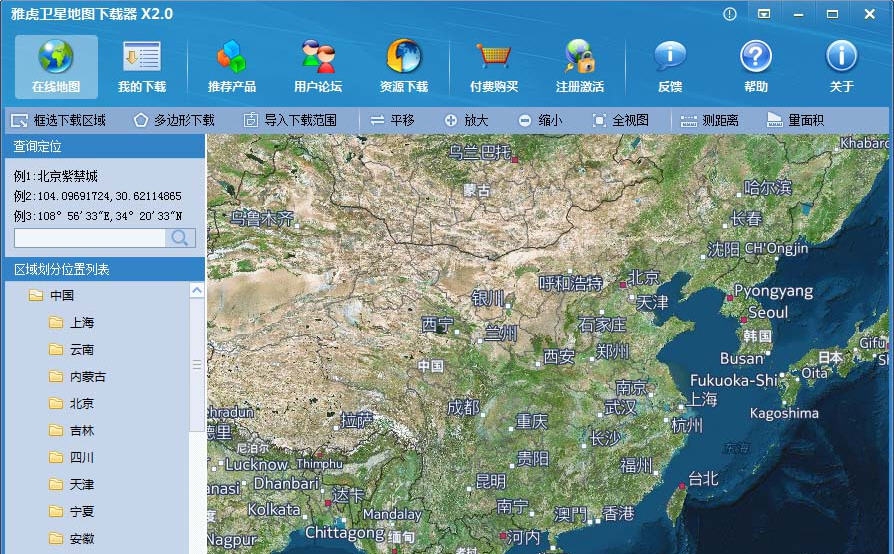Click 乌鲁木齐 label on the map

(x=262, y=218)
